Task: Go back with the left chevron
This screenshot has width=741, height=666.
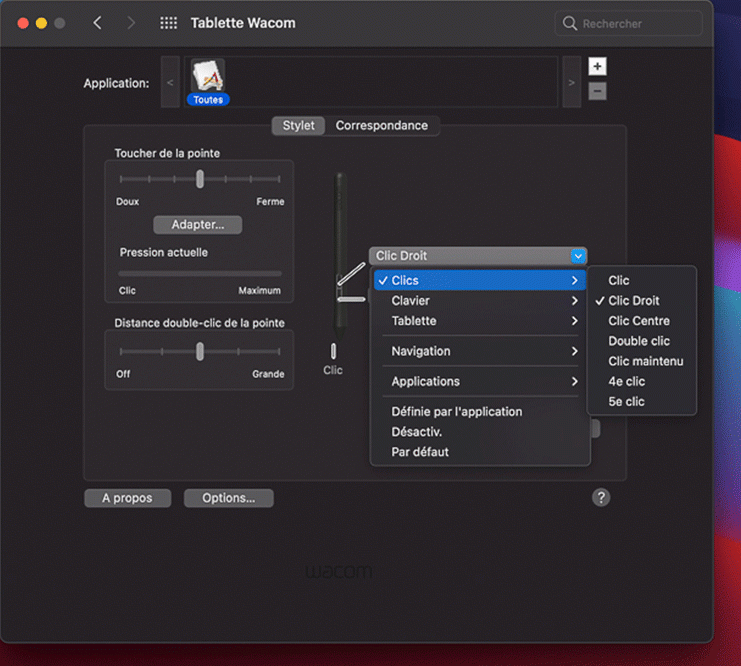Action: (97, 23)
